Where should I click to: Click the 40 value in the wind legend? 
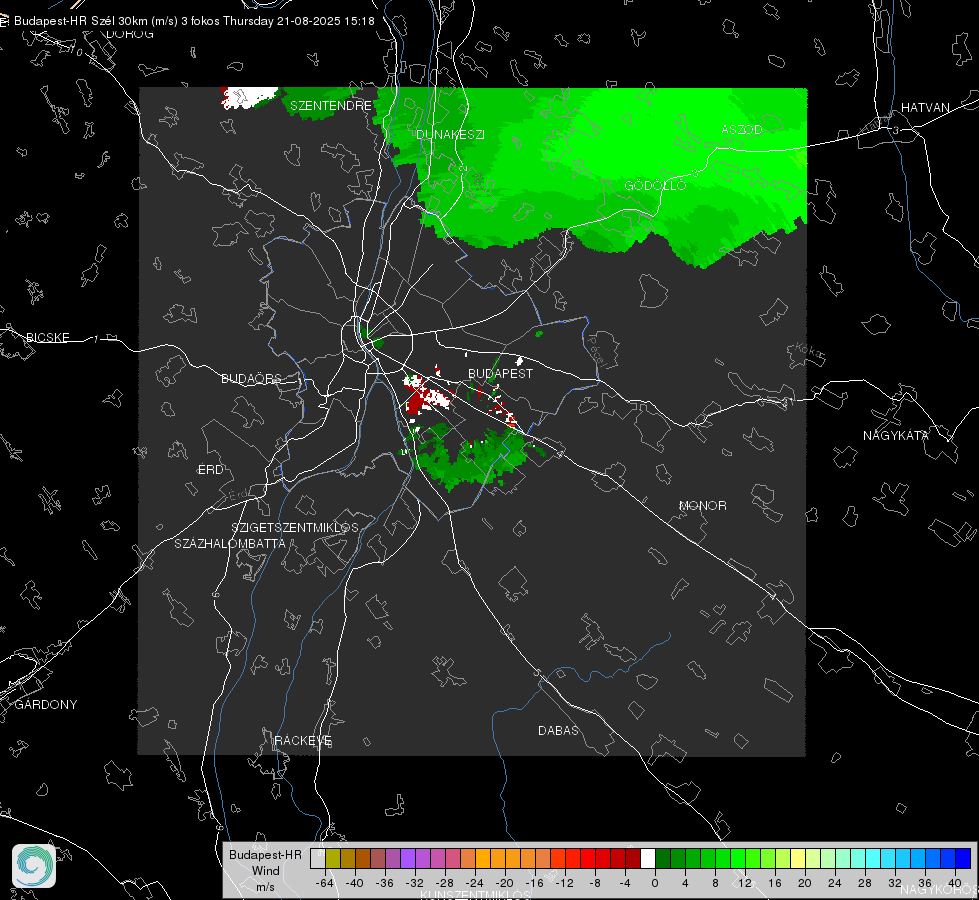[x=955, y=883]
